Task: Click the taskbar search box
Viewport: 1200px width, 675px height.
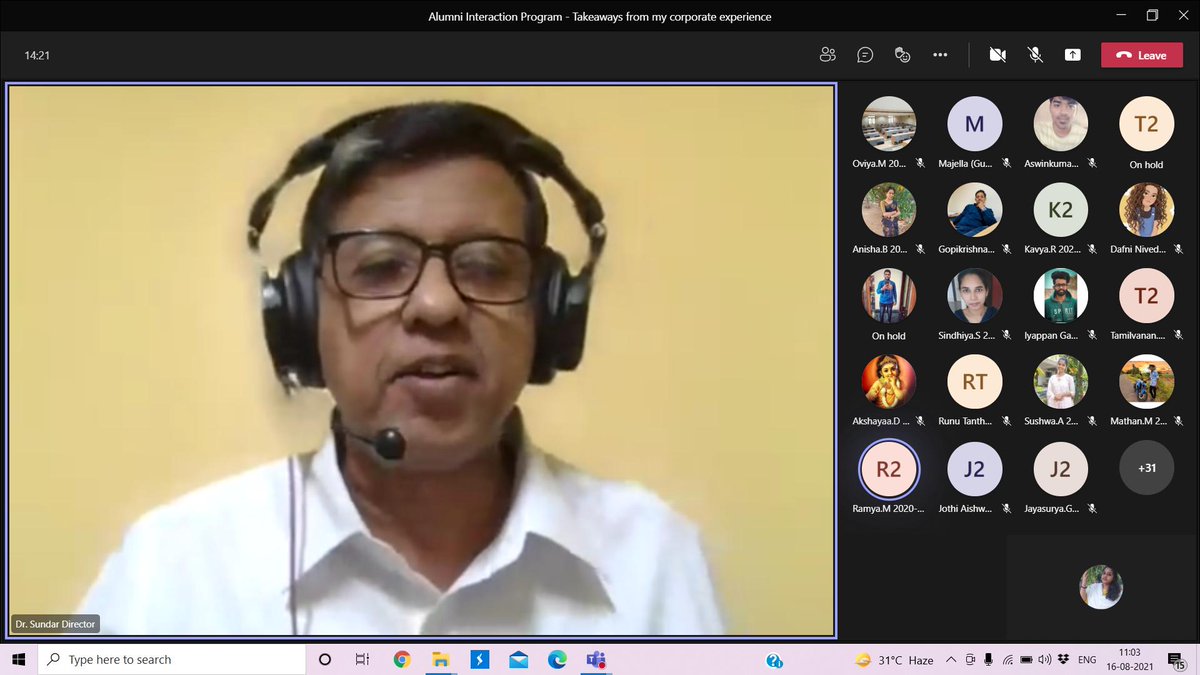Action: [x=171, y=660]
